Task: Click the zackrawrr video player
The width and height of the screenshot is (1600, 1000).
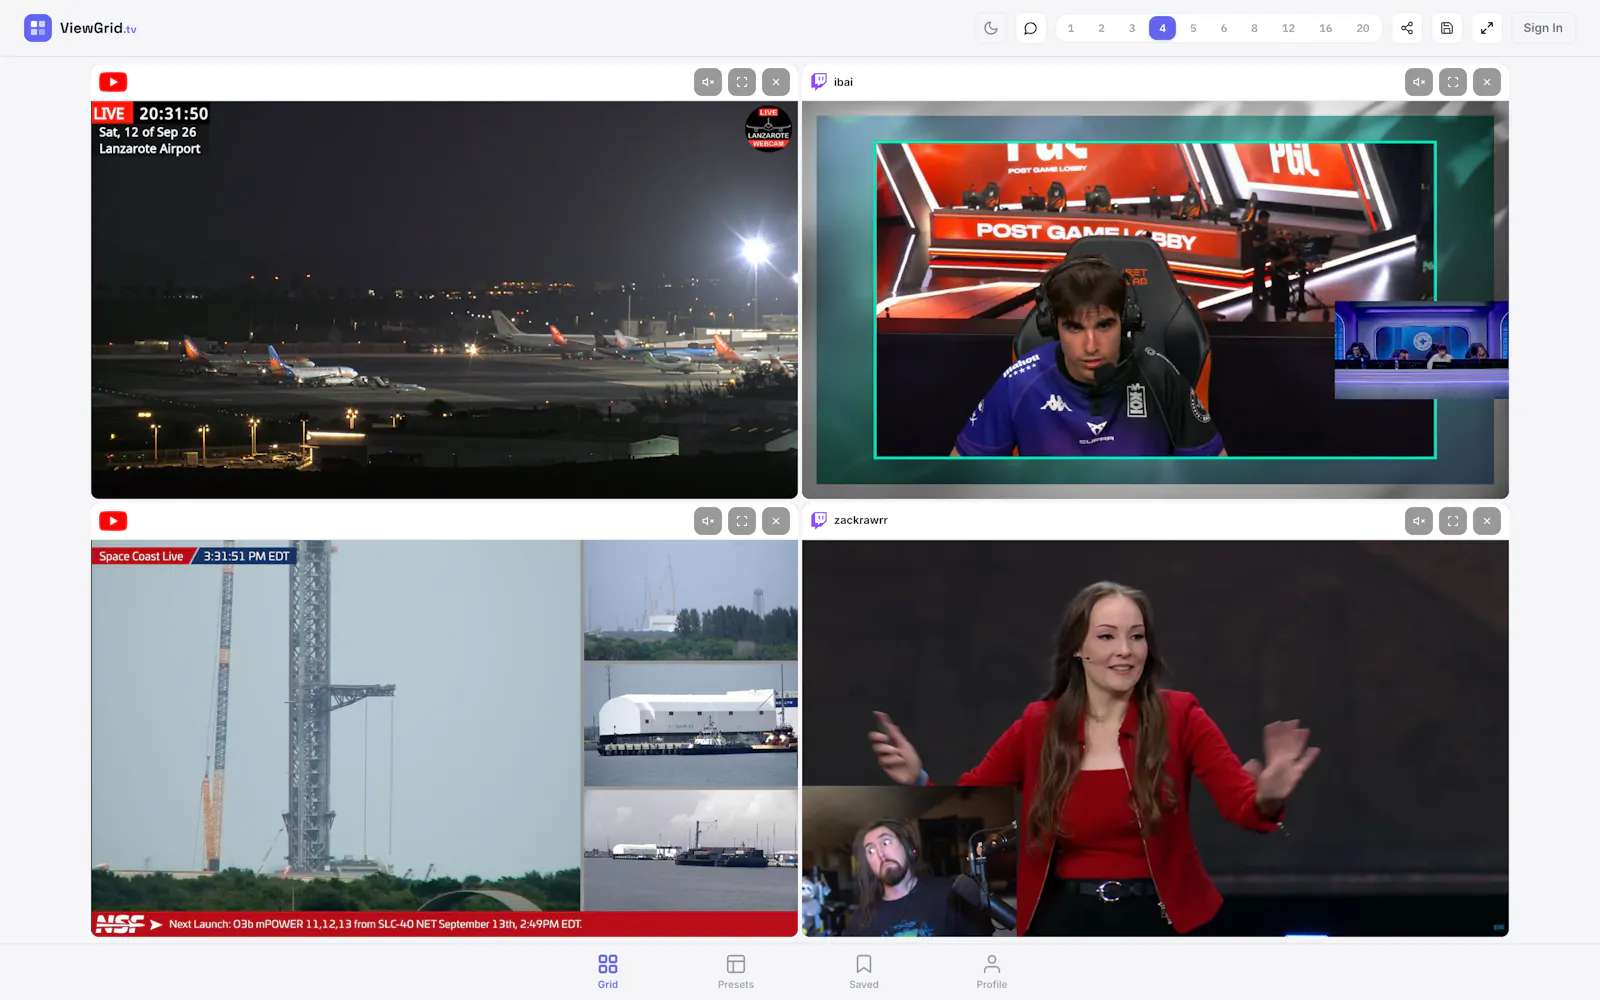Action: [x=1155, y=738]
